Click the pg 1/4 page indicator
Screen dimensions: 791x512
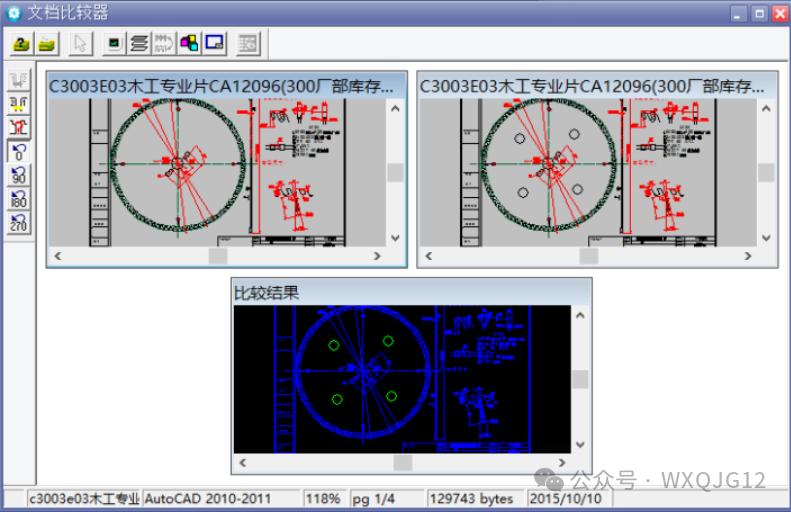click(x=387, y=499)
